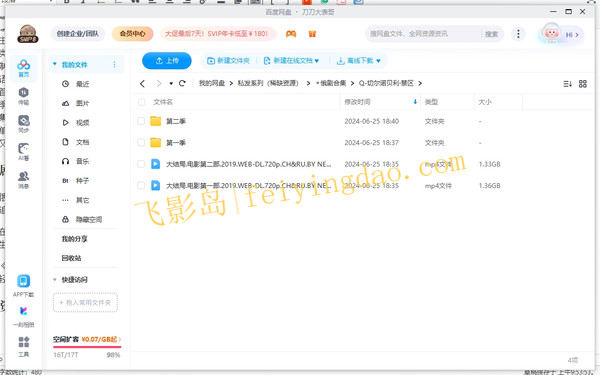Screen dimensions: 600x375
Task: Click the 第二季 folder icon
Action: click(155, 121)
